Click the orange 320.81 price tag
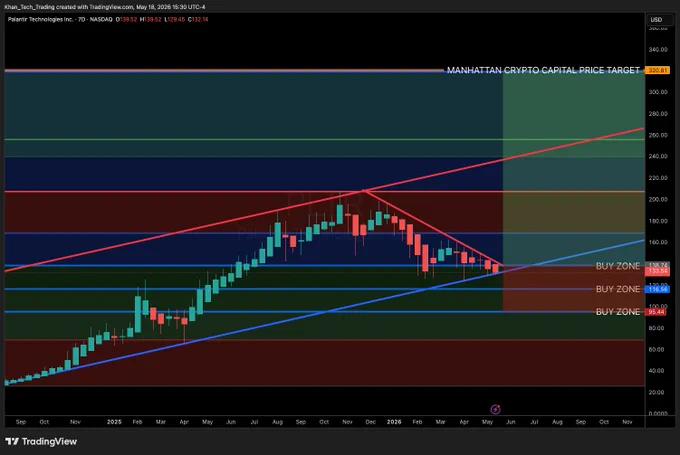 (x=657, y=70)
